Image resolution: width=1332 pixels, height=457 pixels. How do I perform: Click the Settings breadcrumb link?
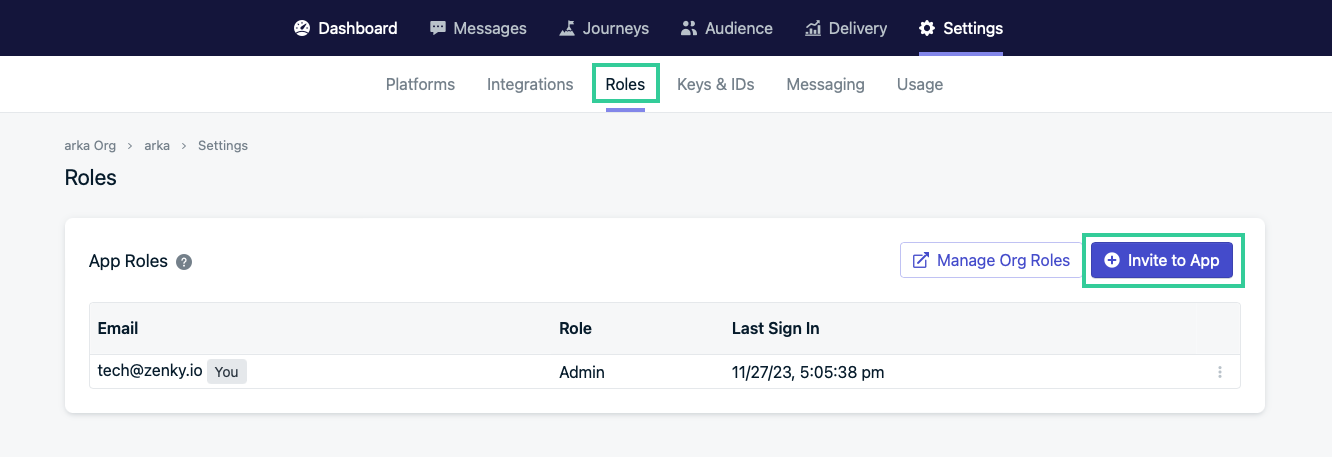pos(223,145)
